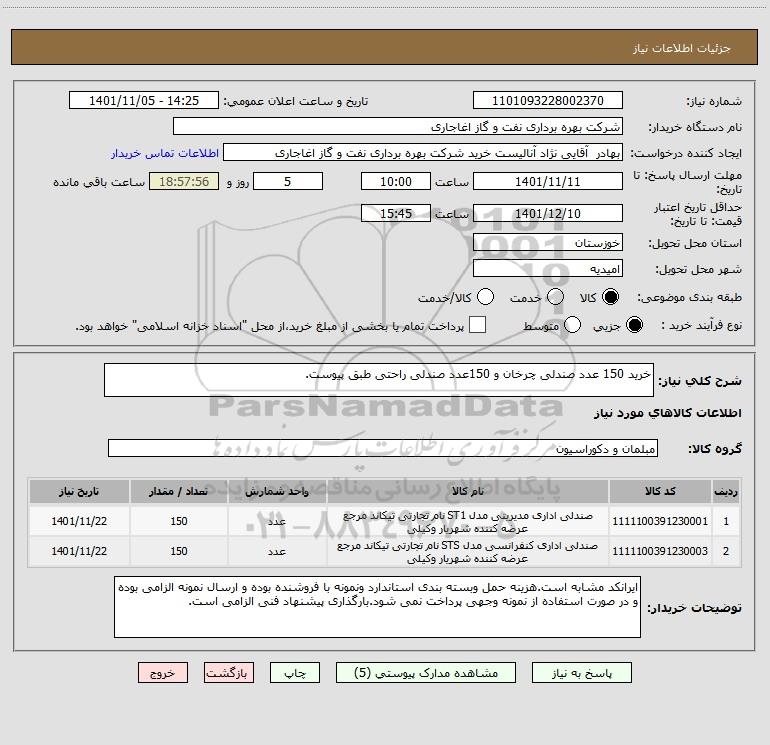Click the general need description box
The image size is (770, 745).
pyautogui.click(x=379, y=380)
